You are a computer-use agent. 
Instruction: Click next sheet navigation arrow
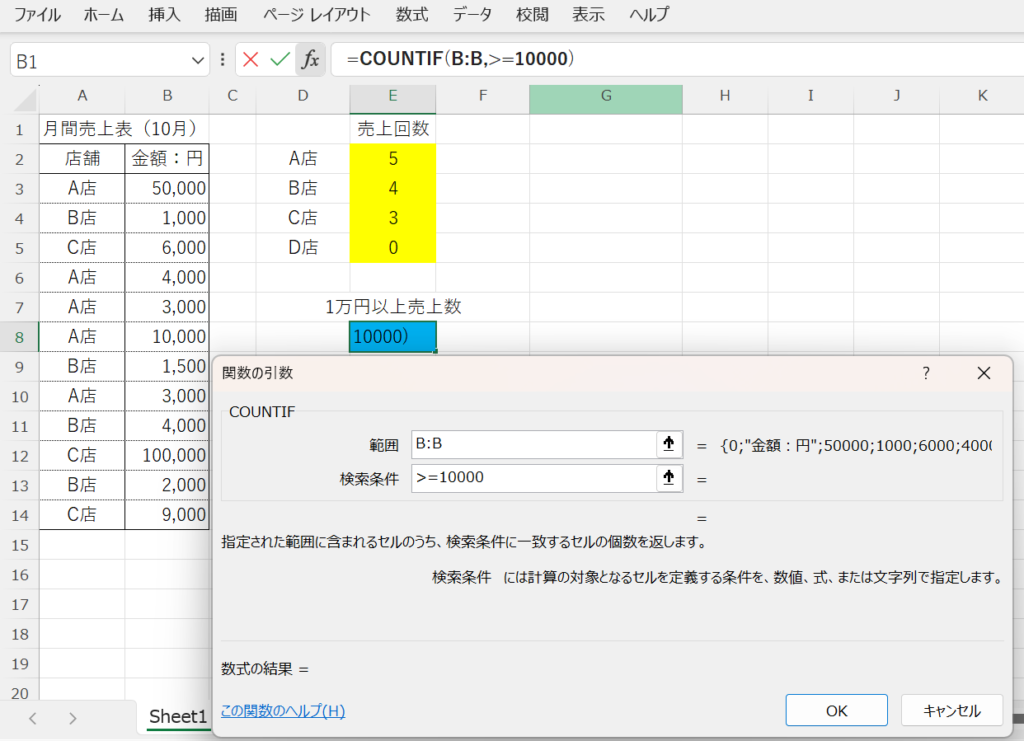(72, 718)
